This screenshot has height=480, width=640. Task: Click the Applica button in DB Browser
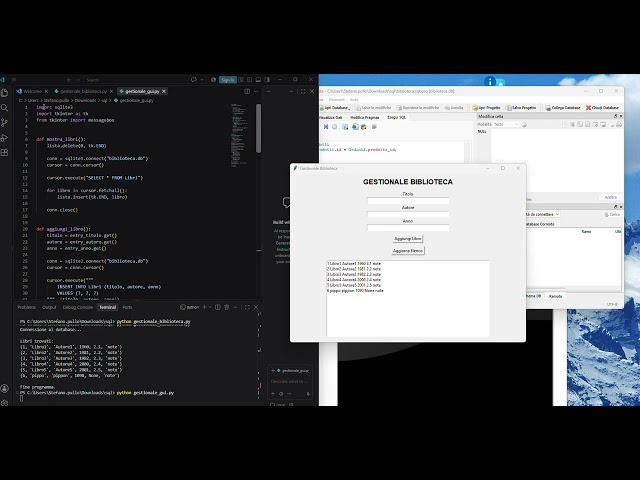click(x=611, y=198)
